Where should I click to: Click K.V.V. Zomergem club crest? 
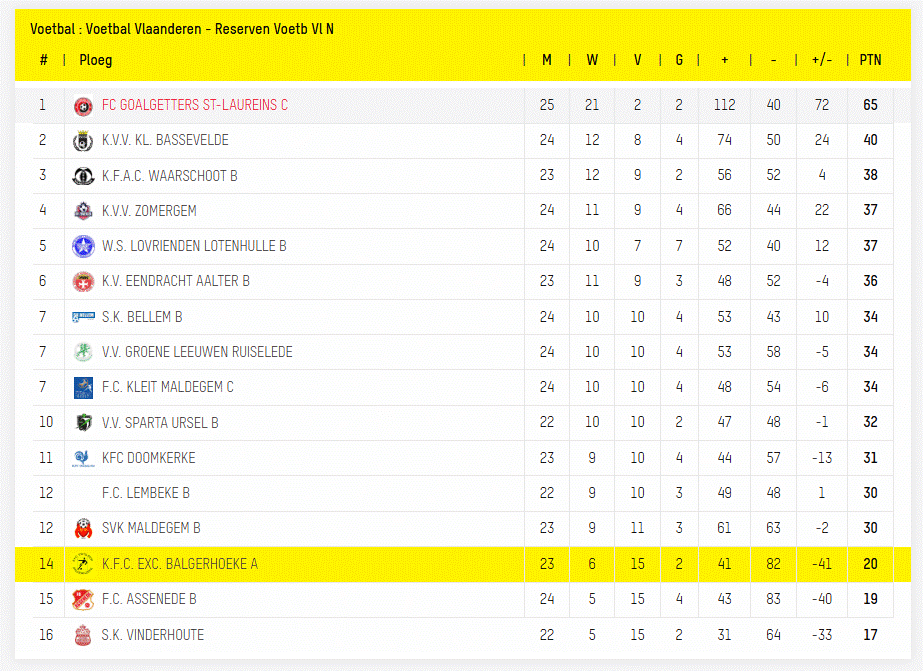pos(83,211)
